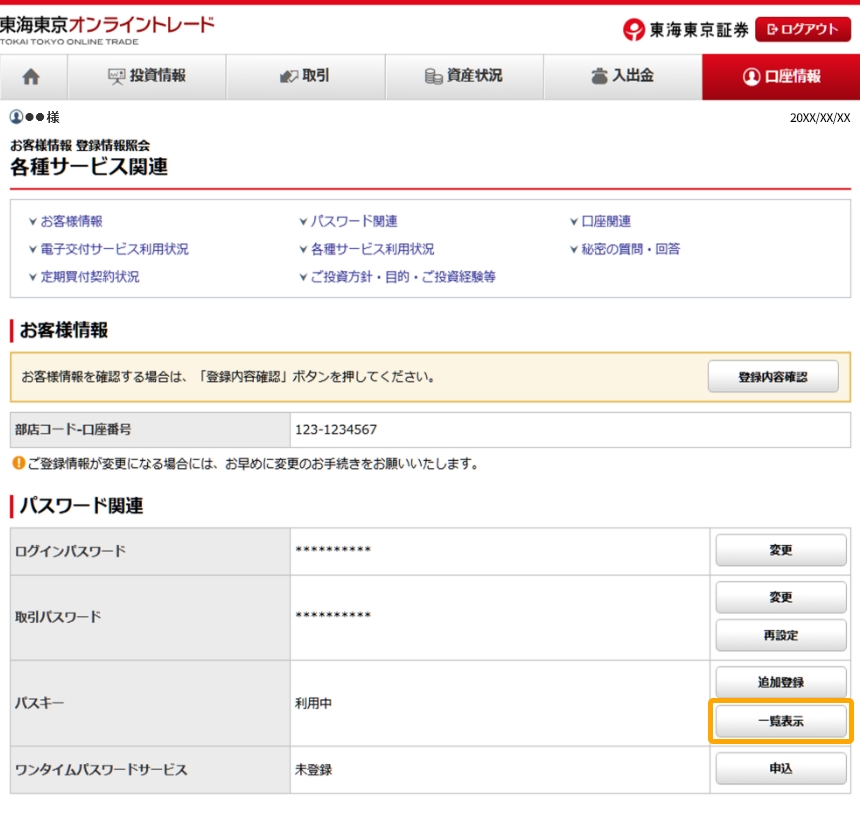The width and height of the screenshot is (860, 813).
Task: Click 申込 for ワンタイムパスワードサービス
Action: [780, 769]
